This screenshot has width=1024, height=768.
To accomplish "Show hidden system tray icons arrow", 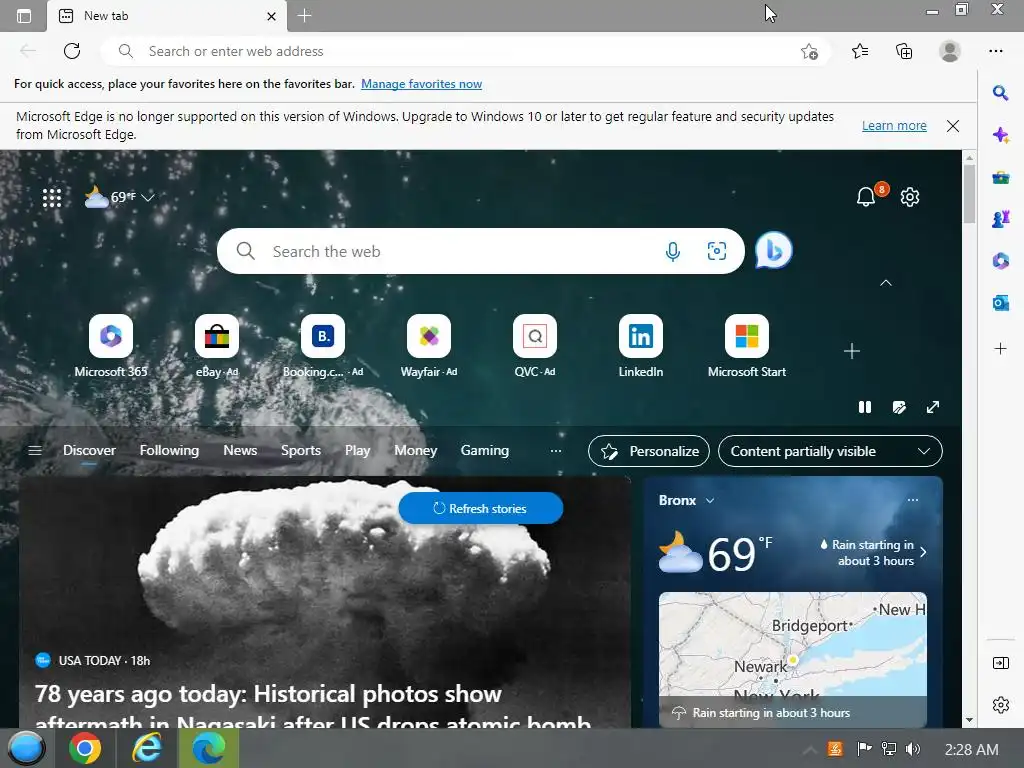I will coord(808,749).
